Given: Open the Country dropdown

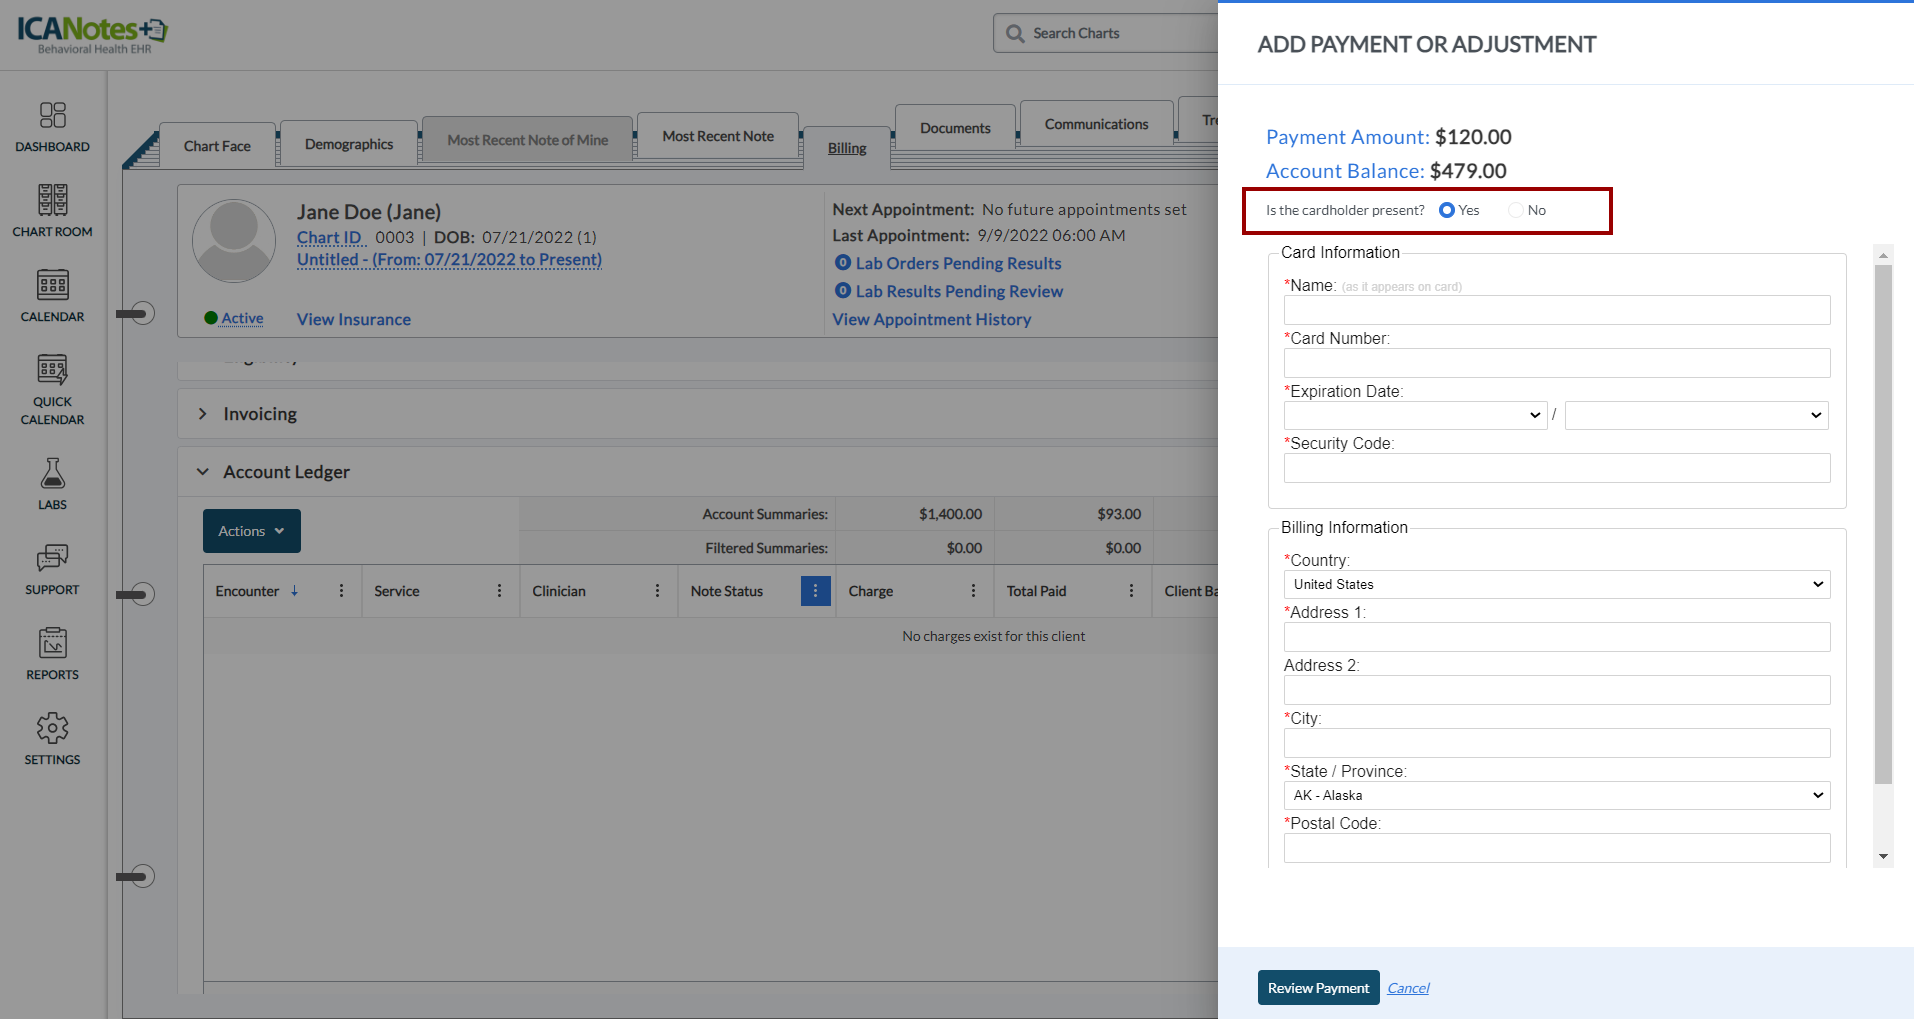Looking at the screenshot, I should pos(1556,584).
